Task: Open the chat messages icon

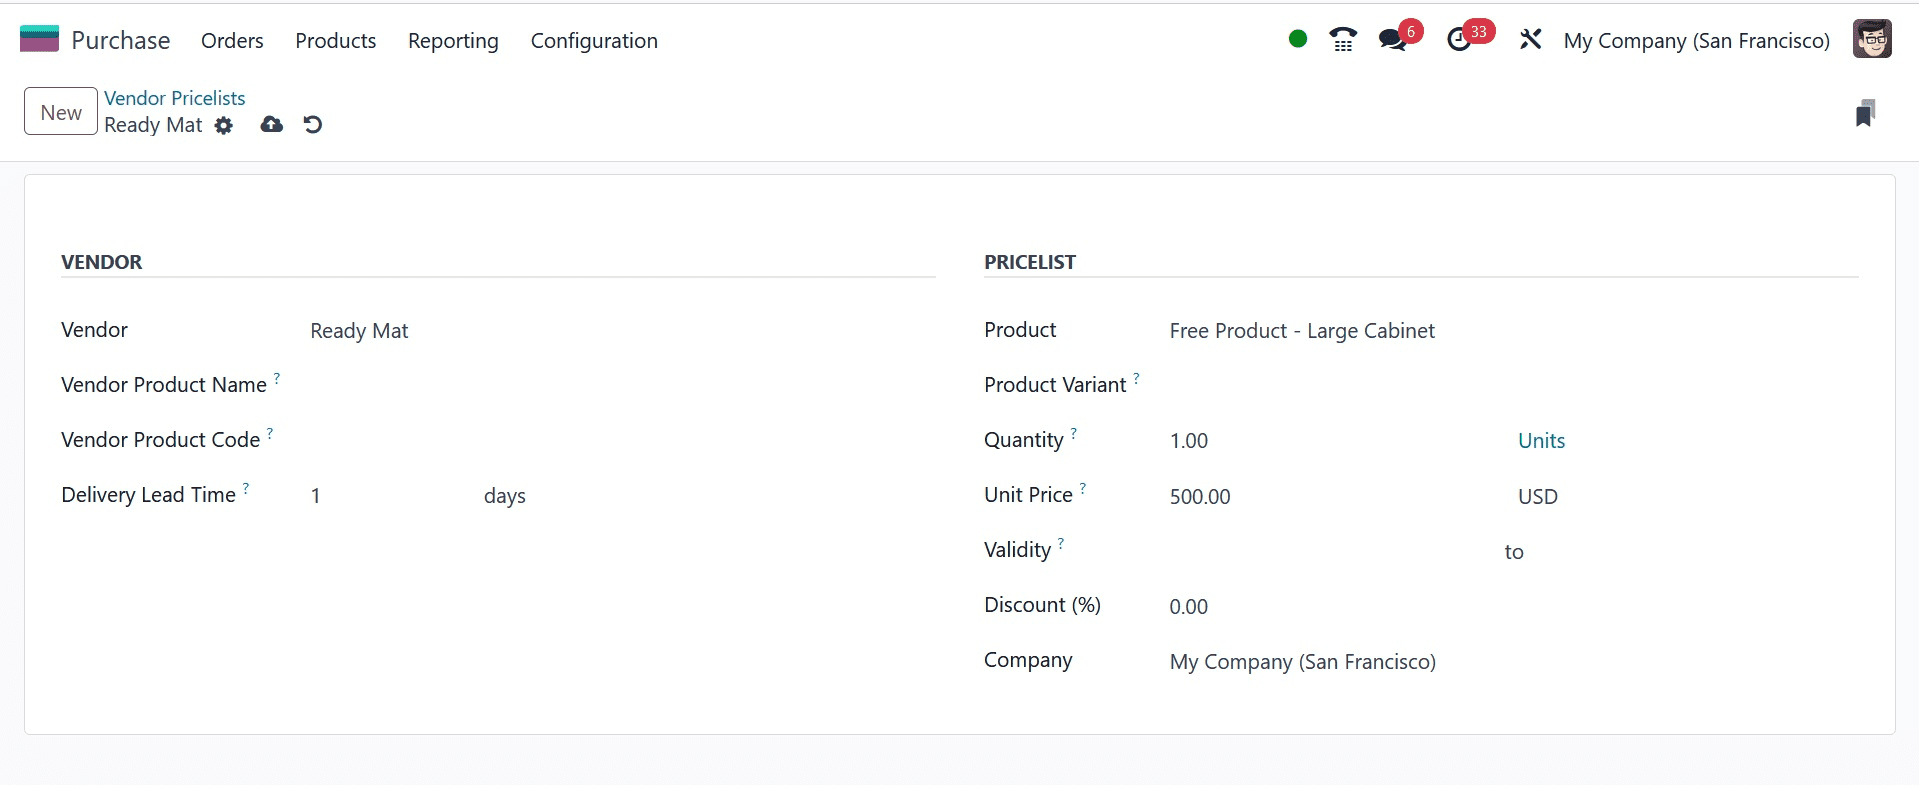Action: click(1392, 40)
